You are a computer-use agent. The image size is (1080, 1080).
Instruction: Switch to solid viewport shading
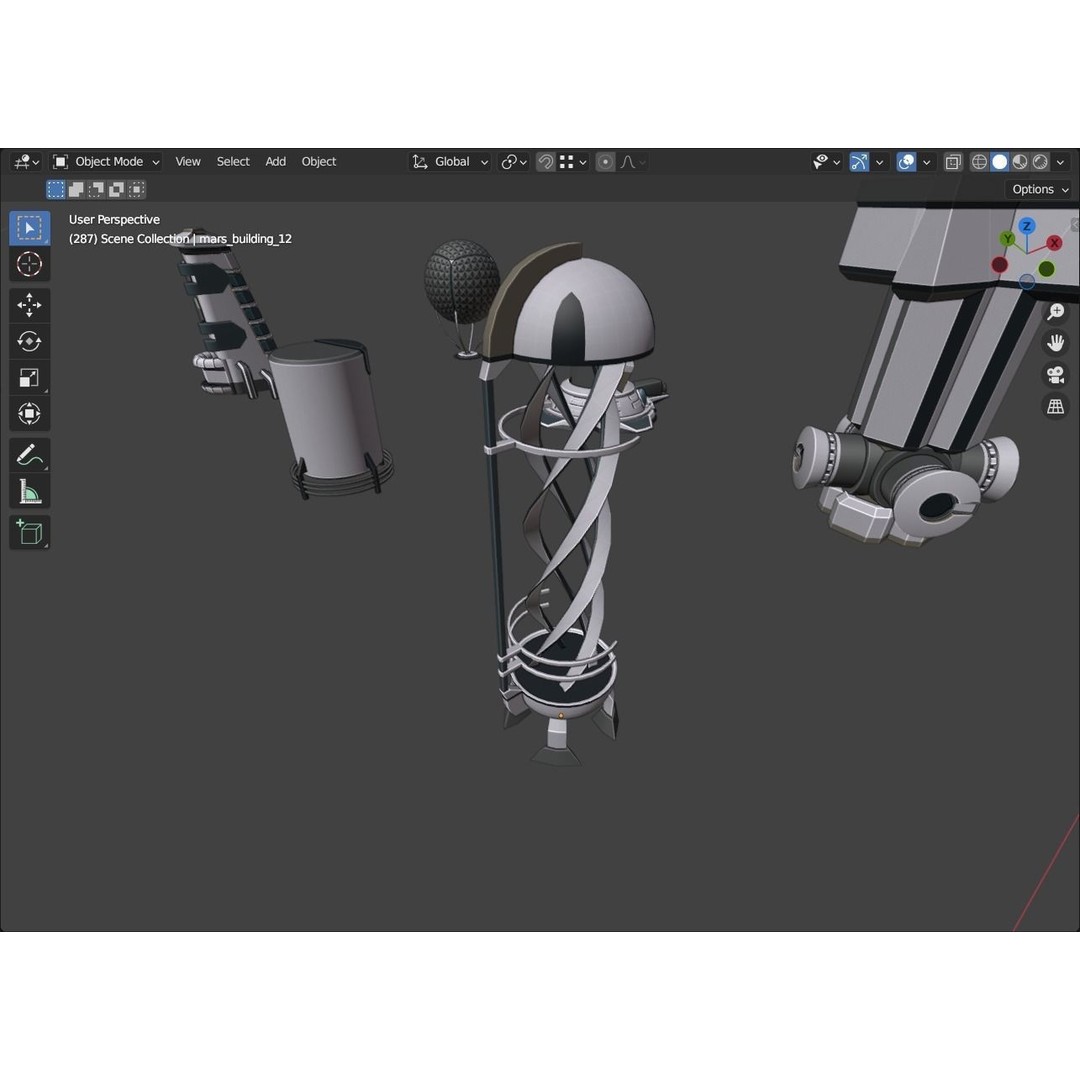[1000, 162]
